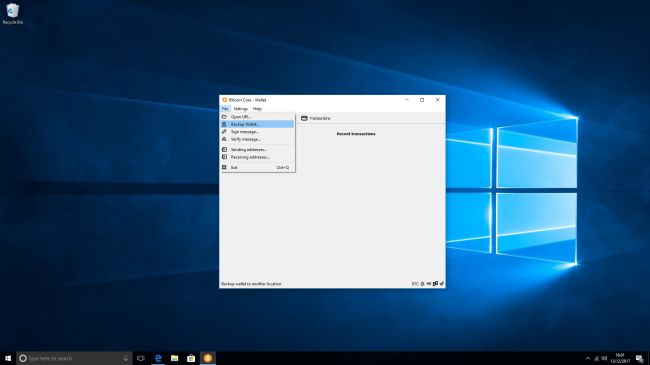The height and width of the screenshot is (365, 650).
Task: Click the Bitcoin Core title bar logo
Action: click(x=225, y=100)
